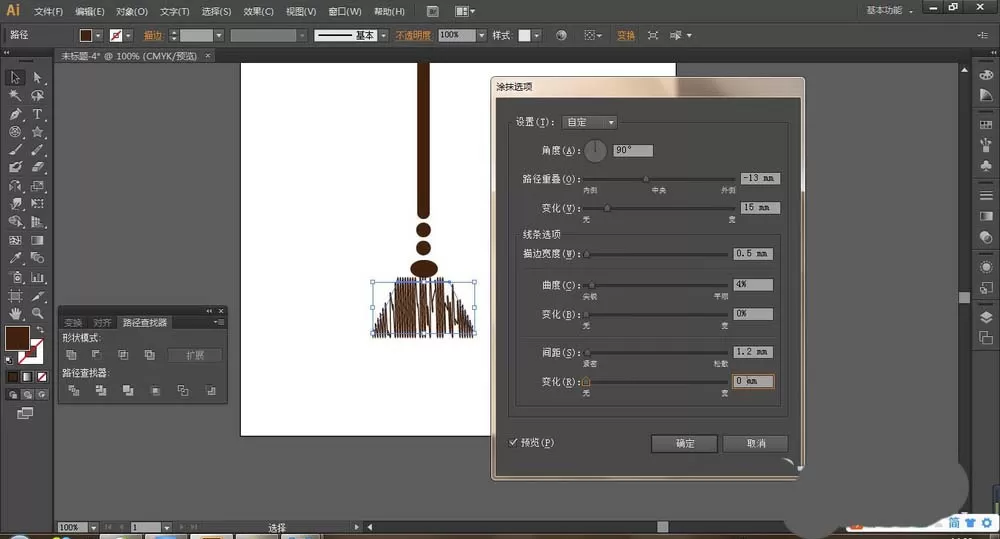
Task: Confirm scribble options with 确定
Action: [x=684, y=443]
